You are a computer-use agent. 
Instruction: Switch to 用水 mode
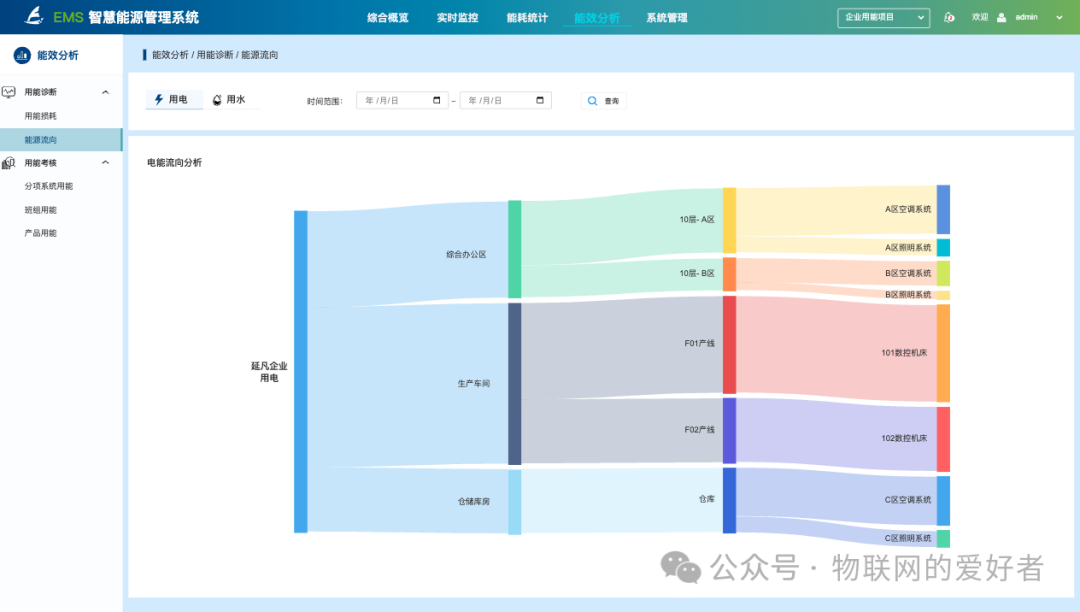(x=233, y=99)
